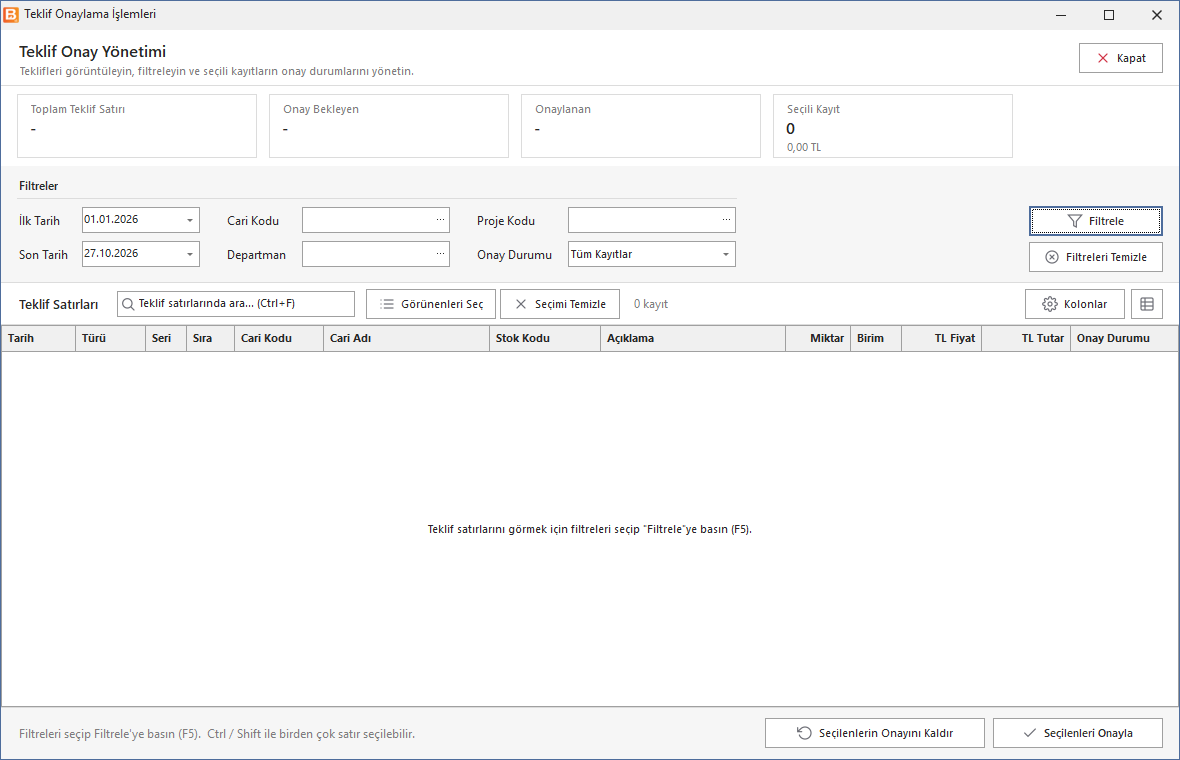Image resolution: width=1180 pixels, height=760 pixels.
Task: Click the Seçili Kayıt summary card
Action: tap(893, 126)
